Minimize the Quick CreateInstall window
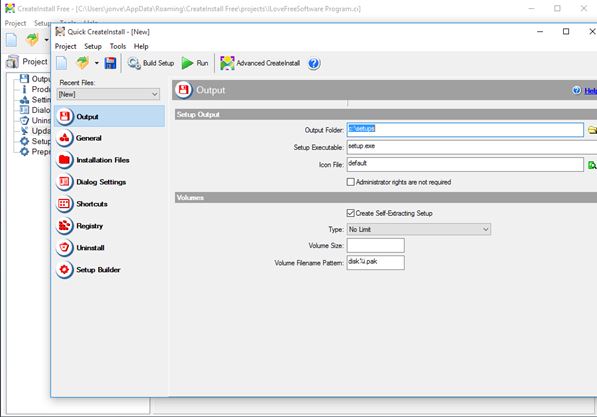Screen dimensions: 597x417 pos(540,32)
